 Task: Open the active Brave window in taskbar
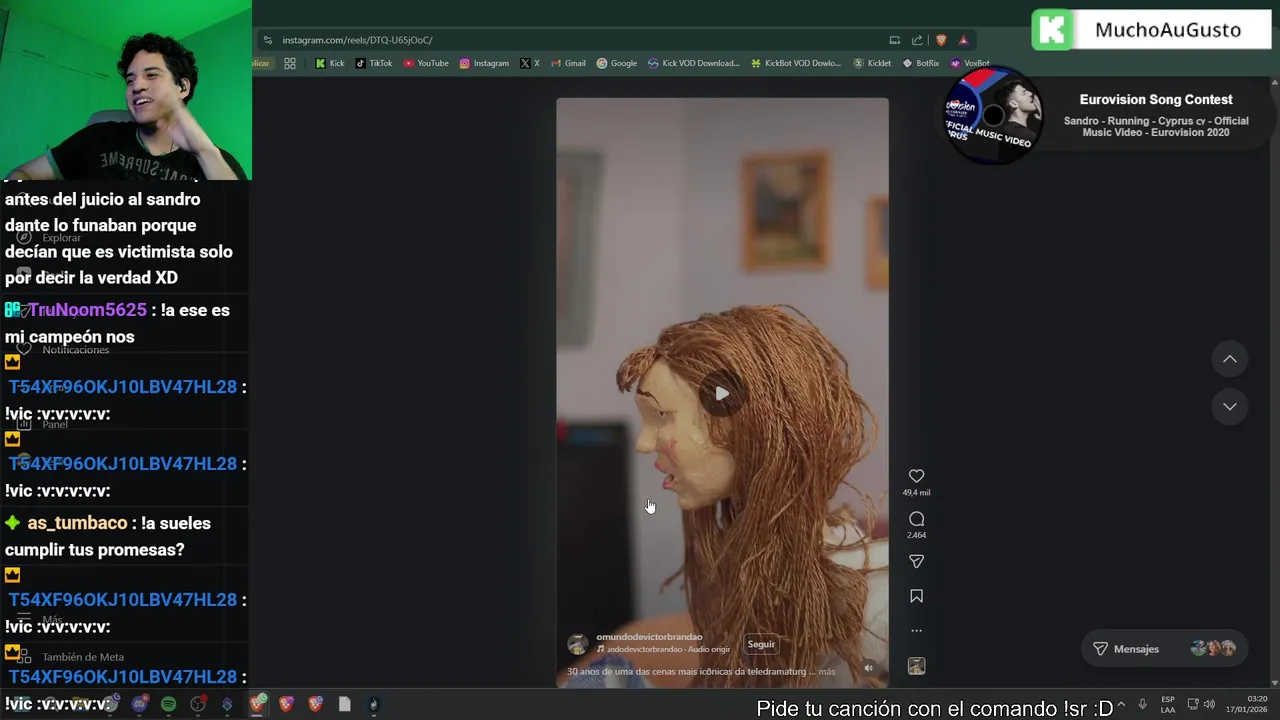(257, 704)
